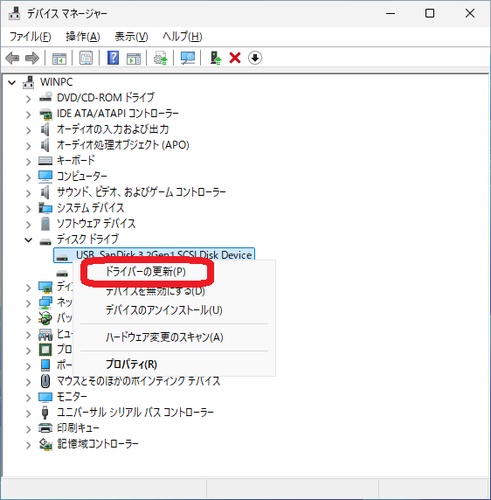
Task: Expand サウンド、ビデオ、およびゲーム コントローラー node
Action: (29, 193)
